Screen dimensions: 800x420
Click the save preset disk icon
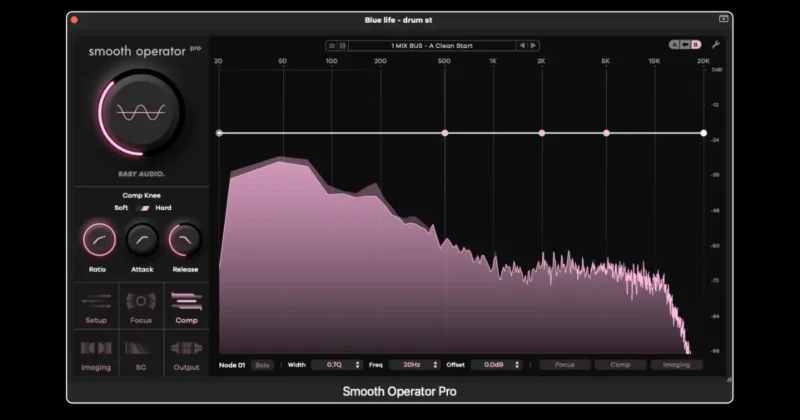point(343,46)
